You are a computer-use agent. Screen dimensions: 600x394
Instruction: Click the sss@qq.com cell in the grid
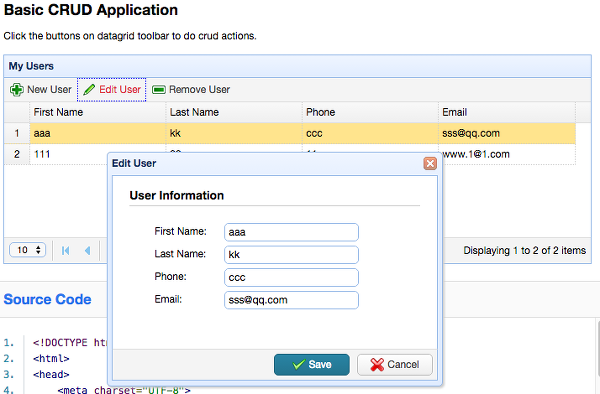point(507,133)
